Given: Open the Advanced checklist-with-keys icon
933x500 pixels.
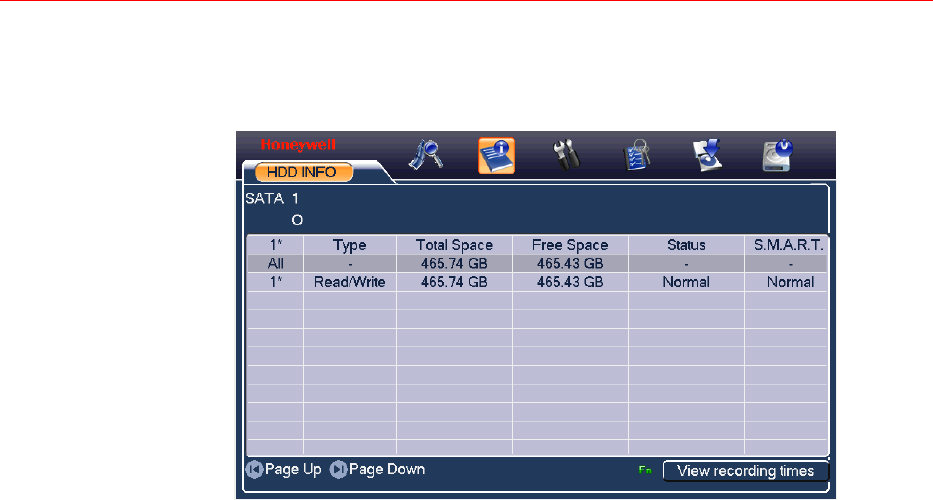Looking at the screenshot, I should pyautogui.click(x=637, y=155).
